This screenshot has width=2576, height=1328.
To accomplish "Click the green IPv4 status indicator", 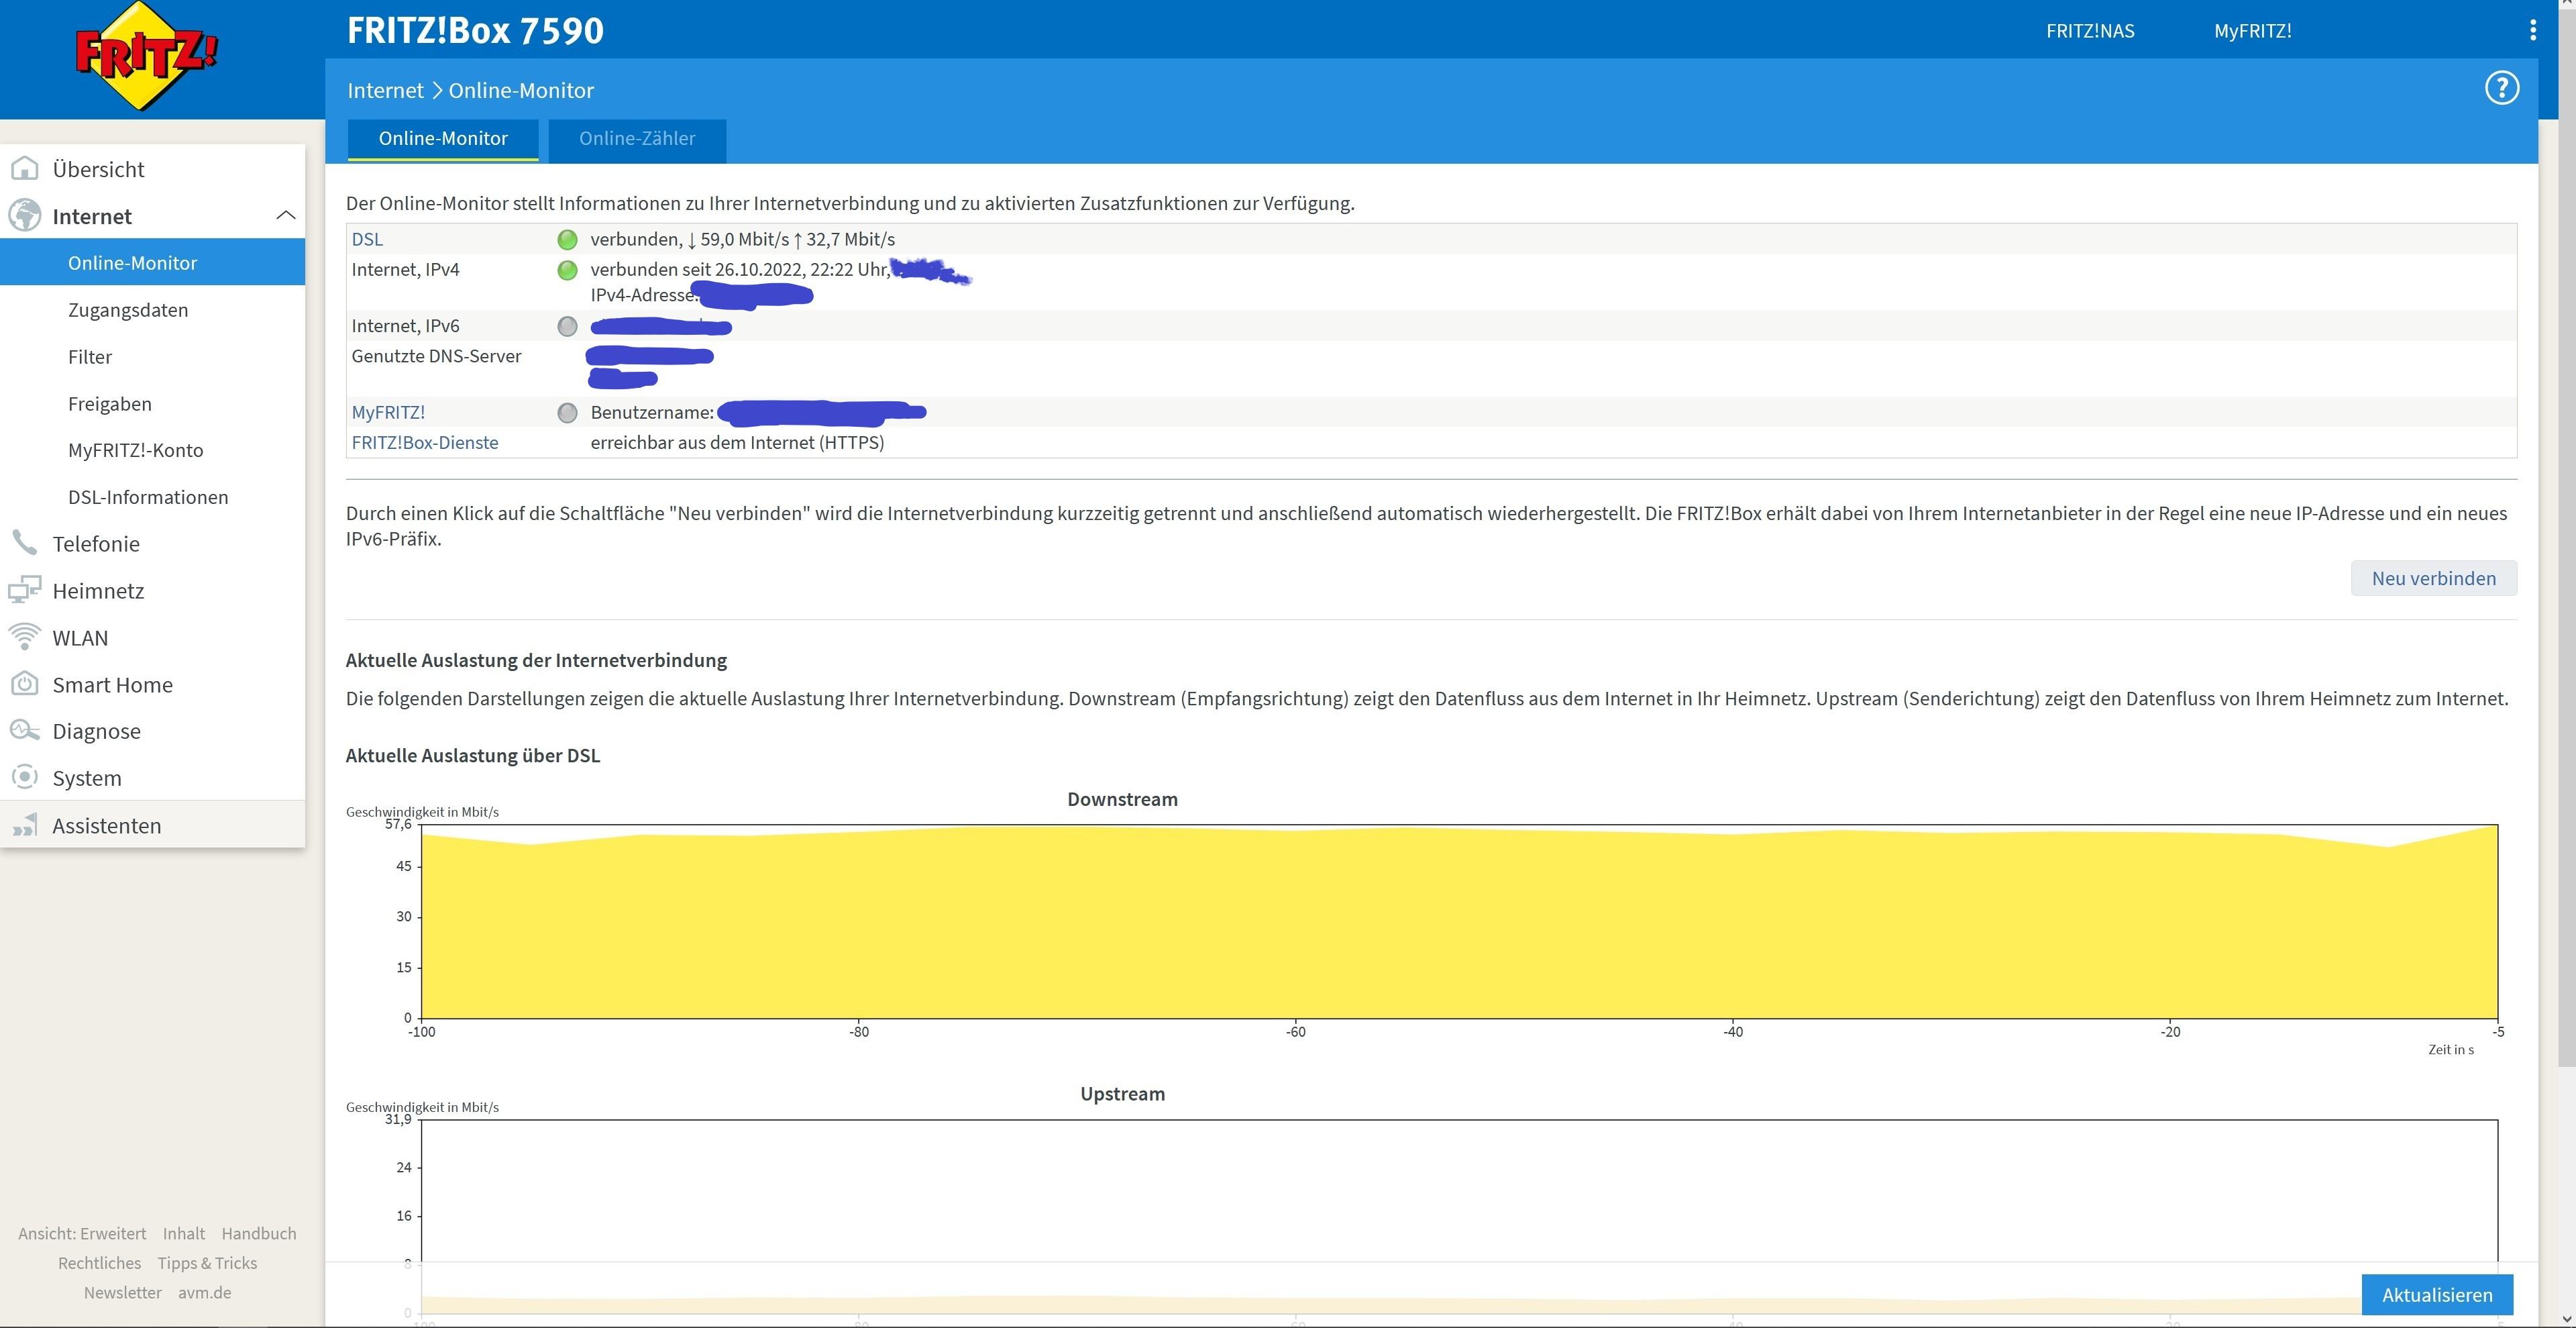I will click(567, 270).
